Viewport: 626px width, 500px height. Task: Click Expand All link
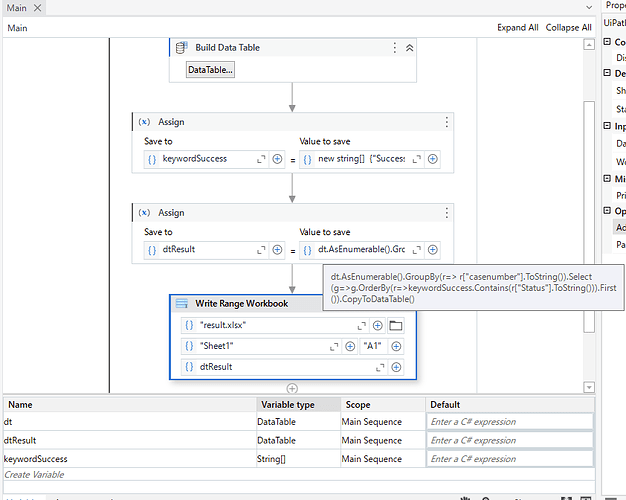click(x=517, y=28)
